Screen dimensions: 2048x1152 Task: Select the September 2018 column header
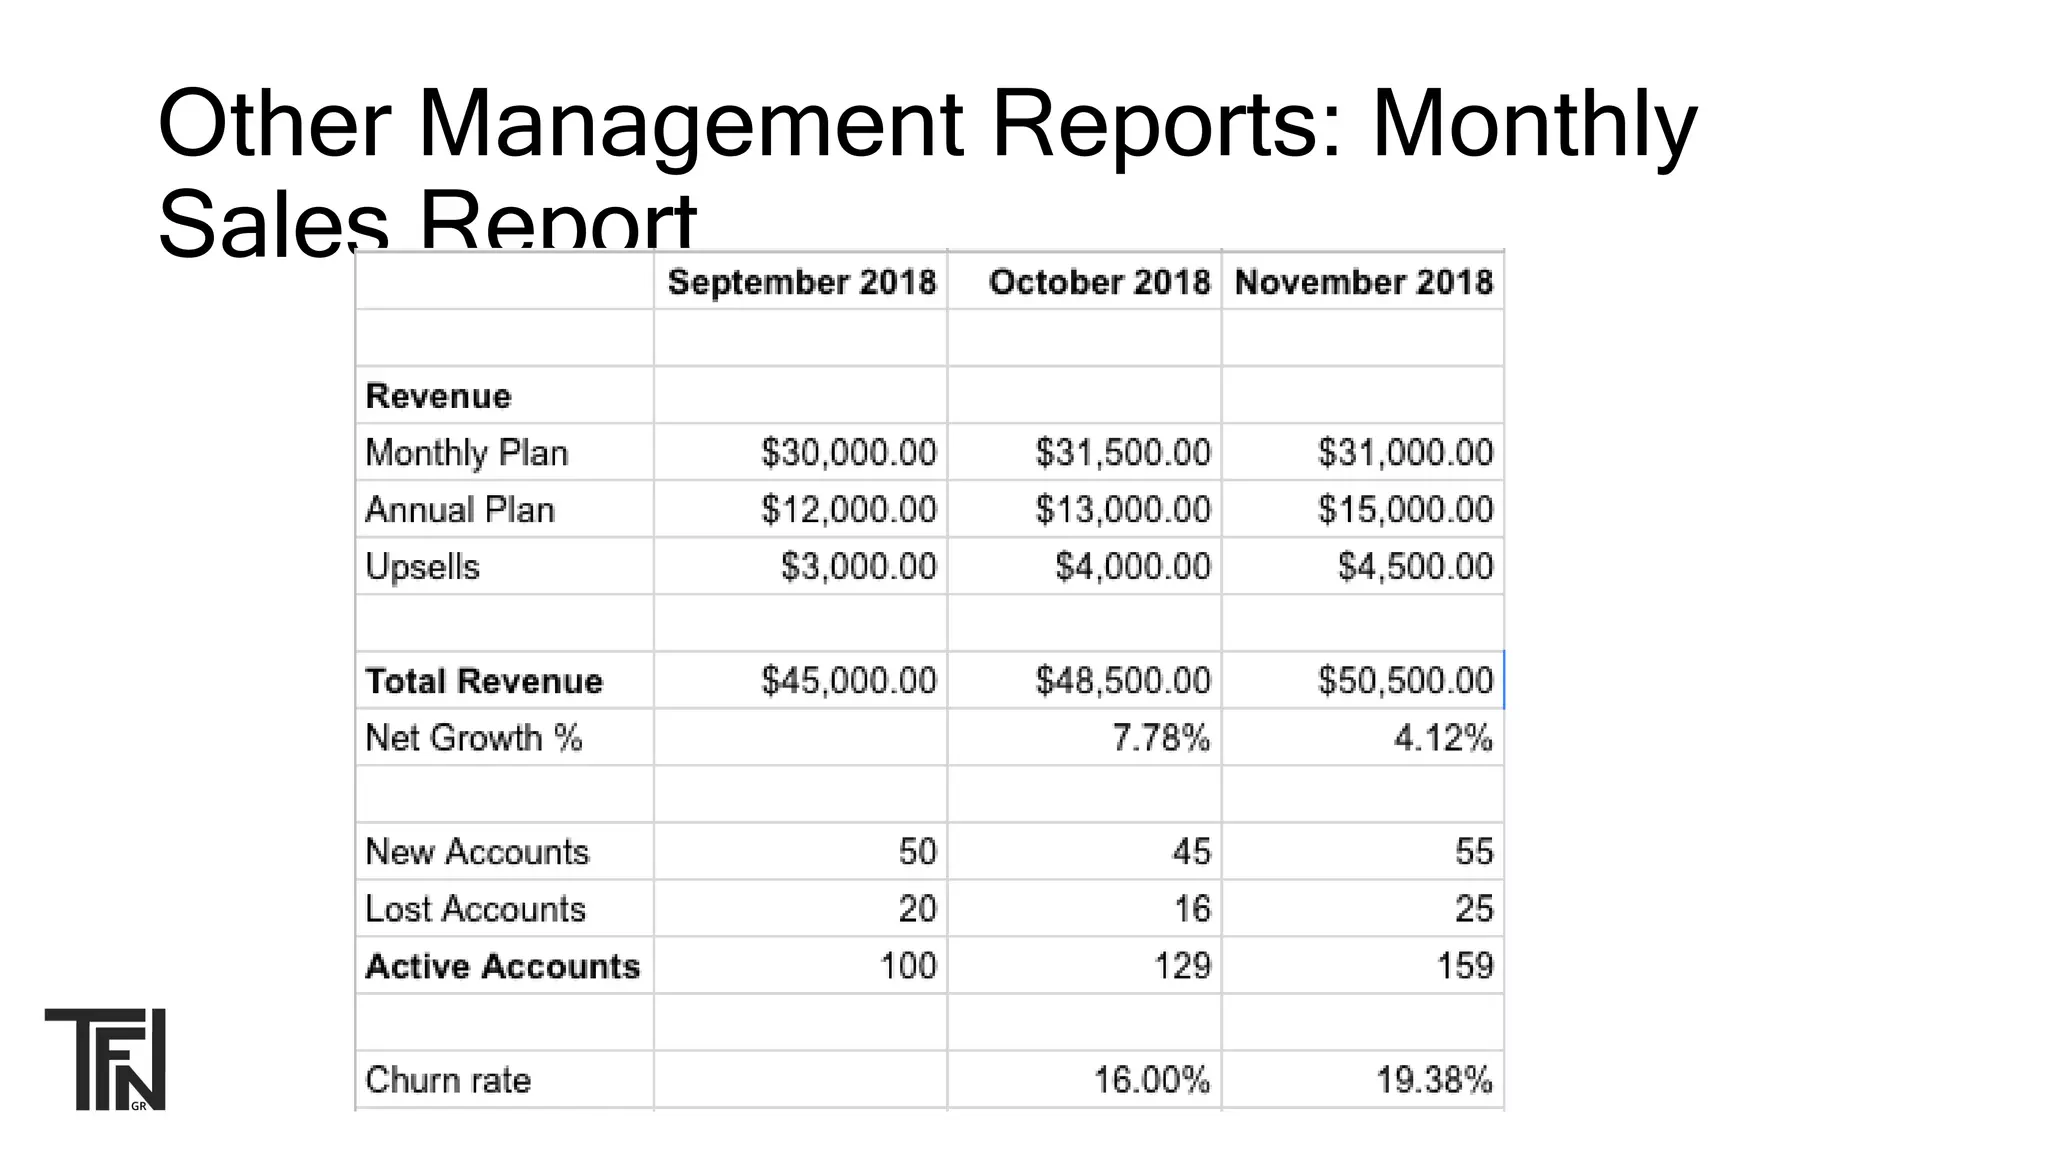(802, 282)
